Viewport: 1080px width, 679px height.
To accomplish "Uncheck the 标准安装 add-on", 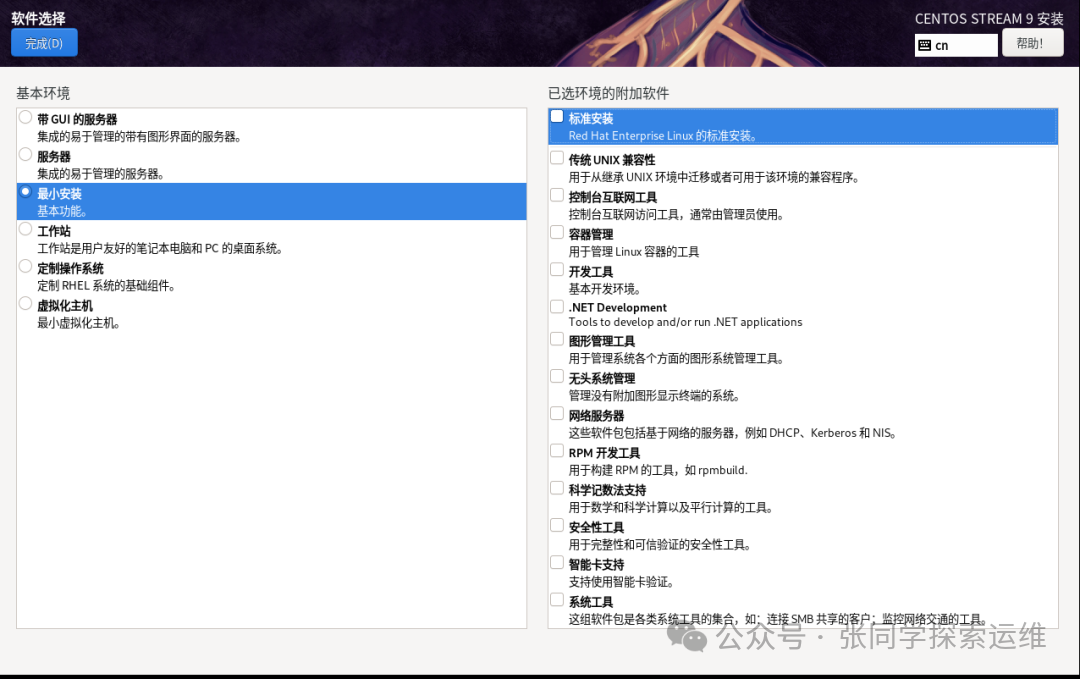I will click(556, 115).
